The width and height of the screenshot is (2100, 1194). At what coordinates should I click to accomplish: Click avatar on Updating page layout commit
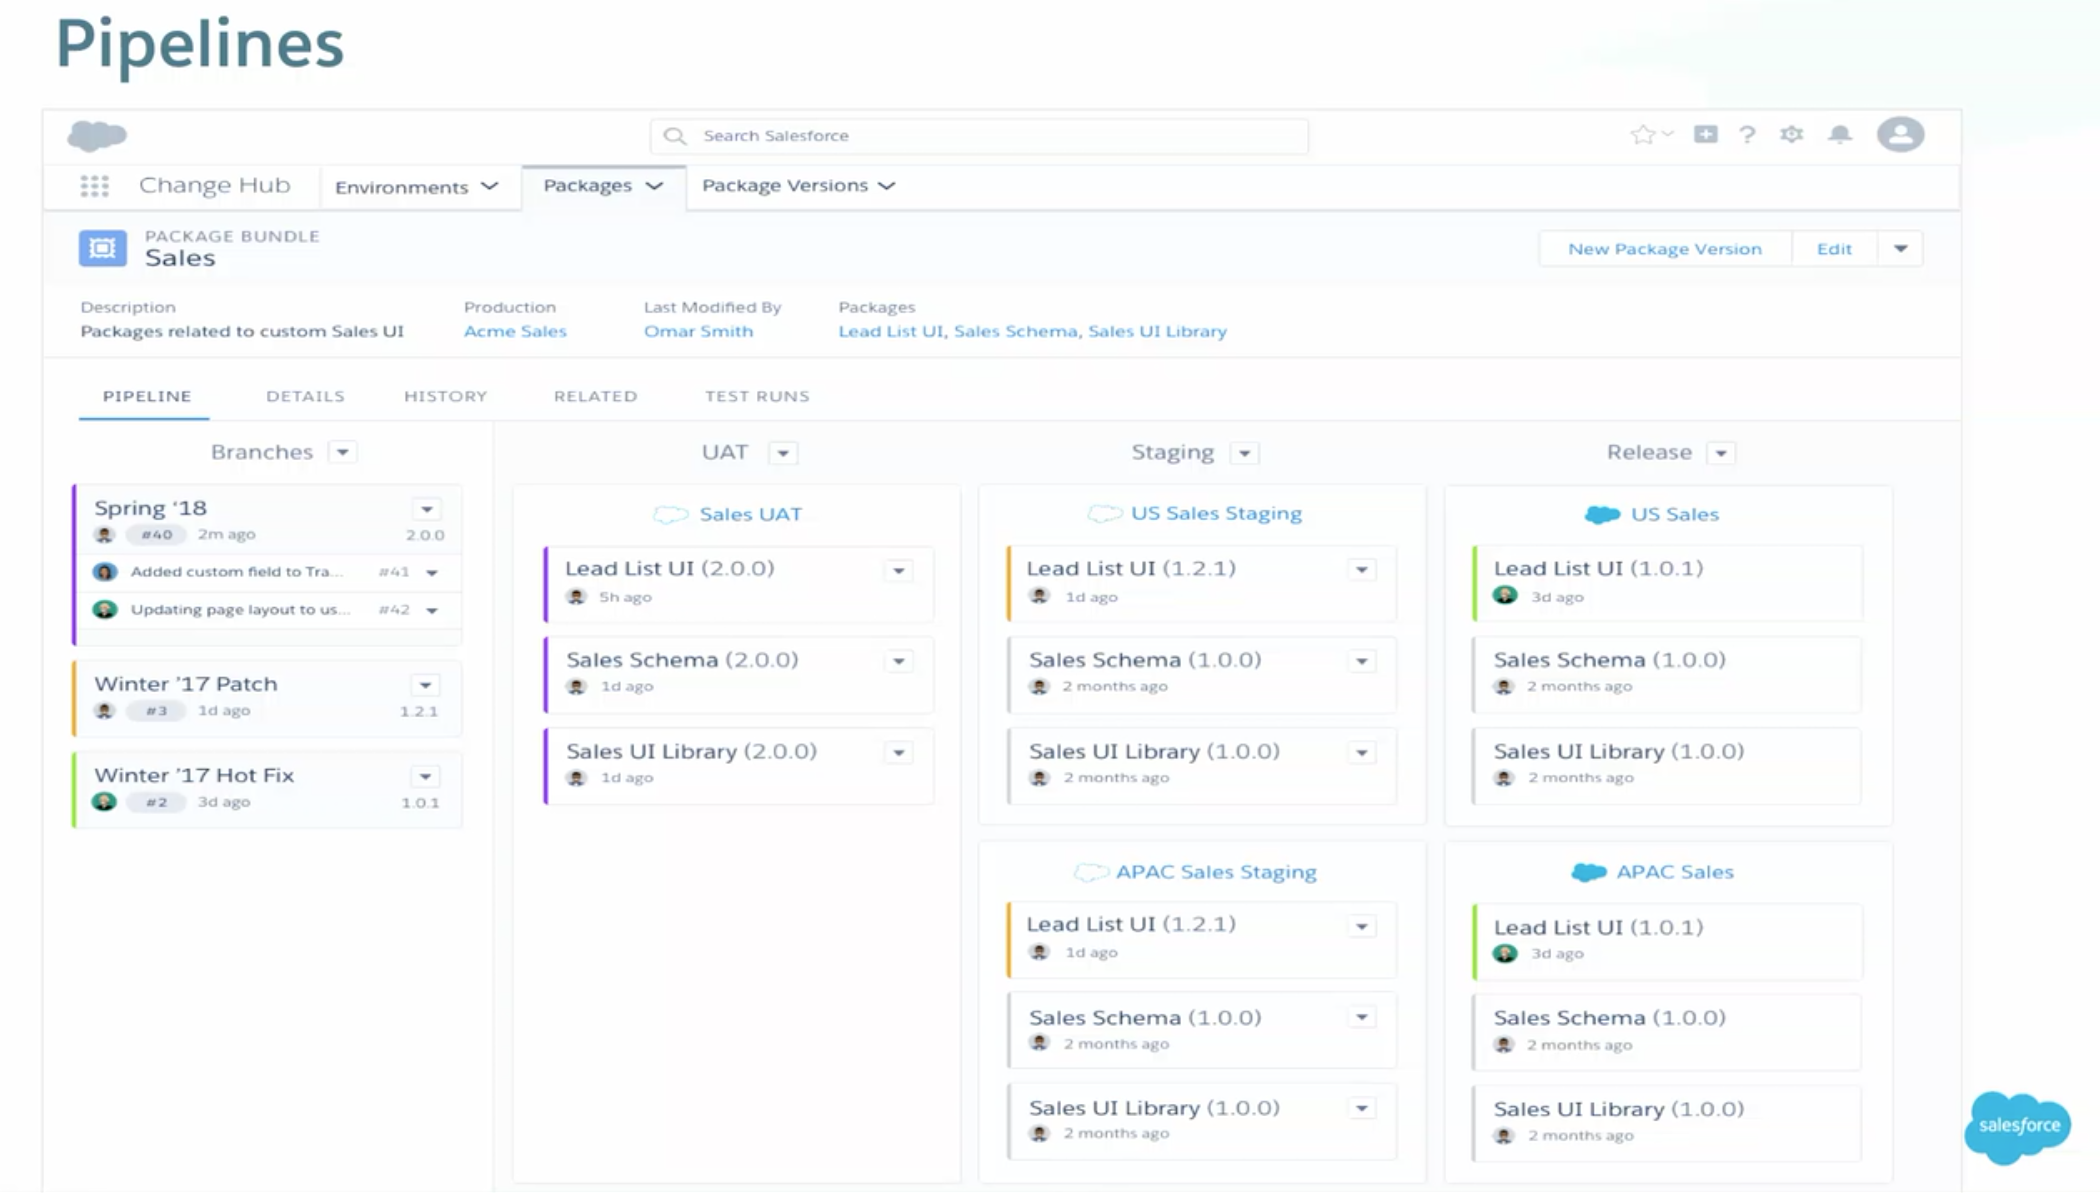[x=105, y=609]
